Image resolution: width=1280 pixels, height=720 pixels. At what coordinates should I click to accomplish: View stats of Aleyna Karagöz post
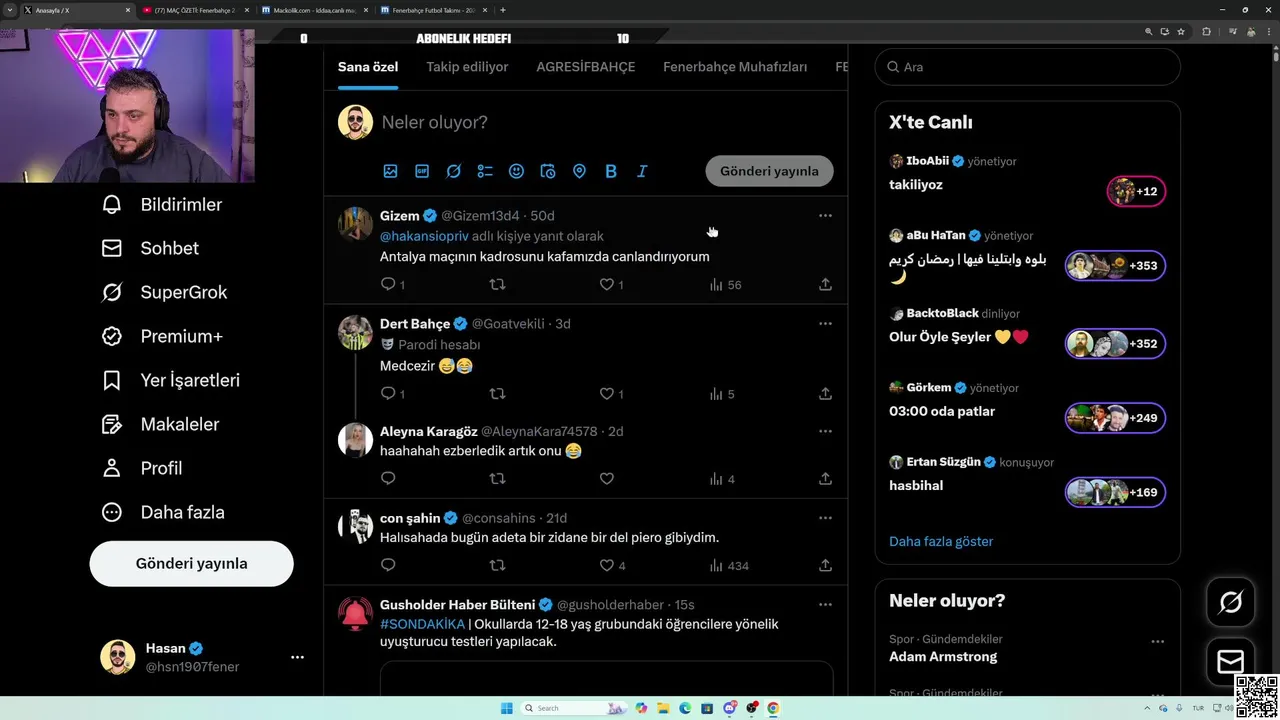tap(722, 479)
